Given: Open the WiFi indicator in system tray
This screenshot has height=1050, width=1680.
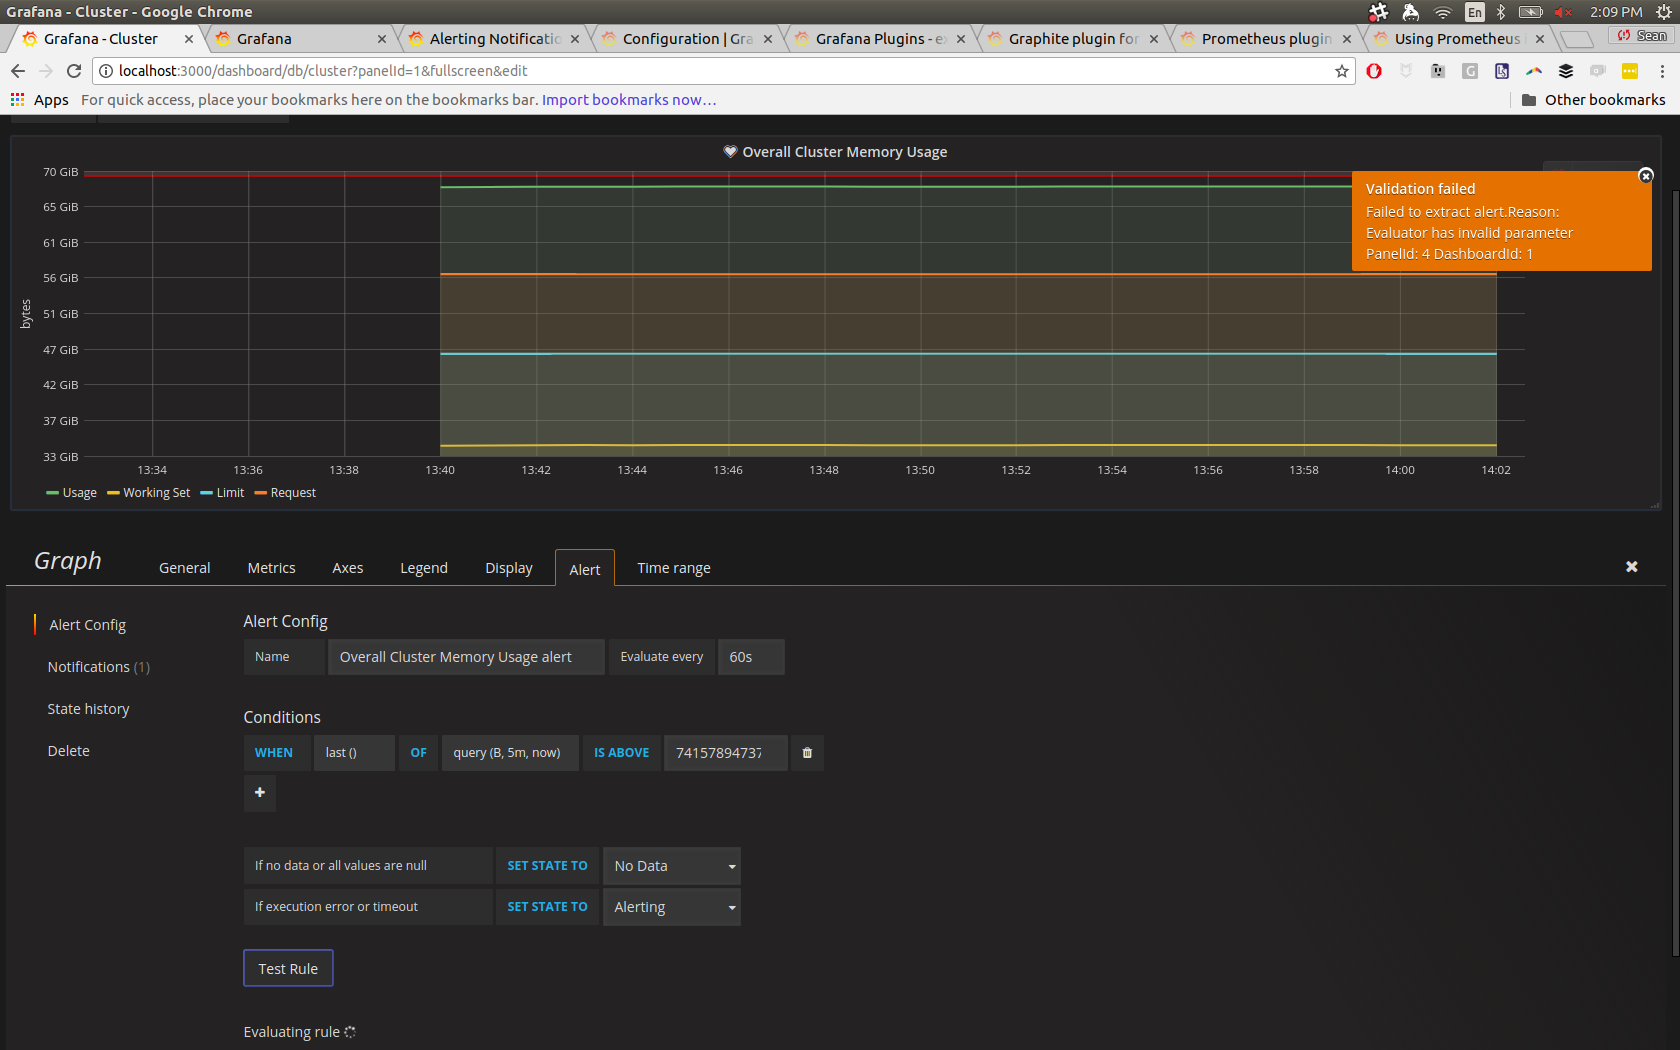Looking at the screenshot, I should pos(1442,12).
